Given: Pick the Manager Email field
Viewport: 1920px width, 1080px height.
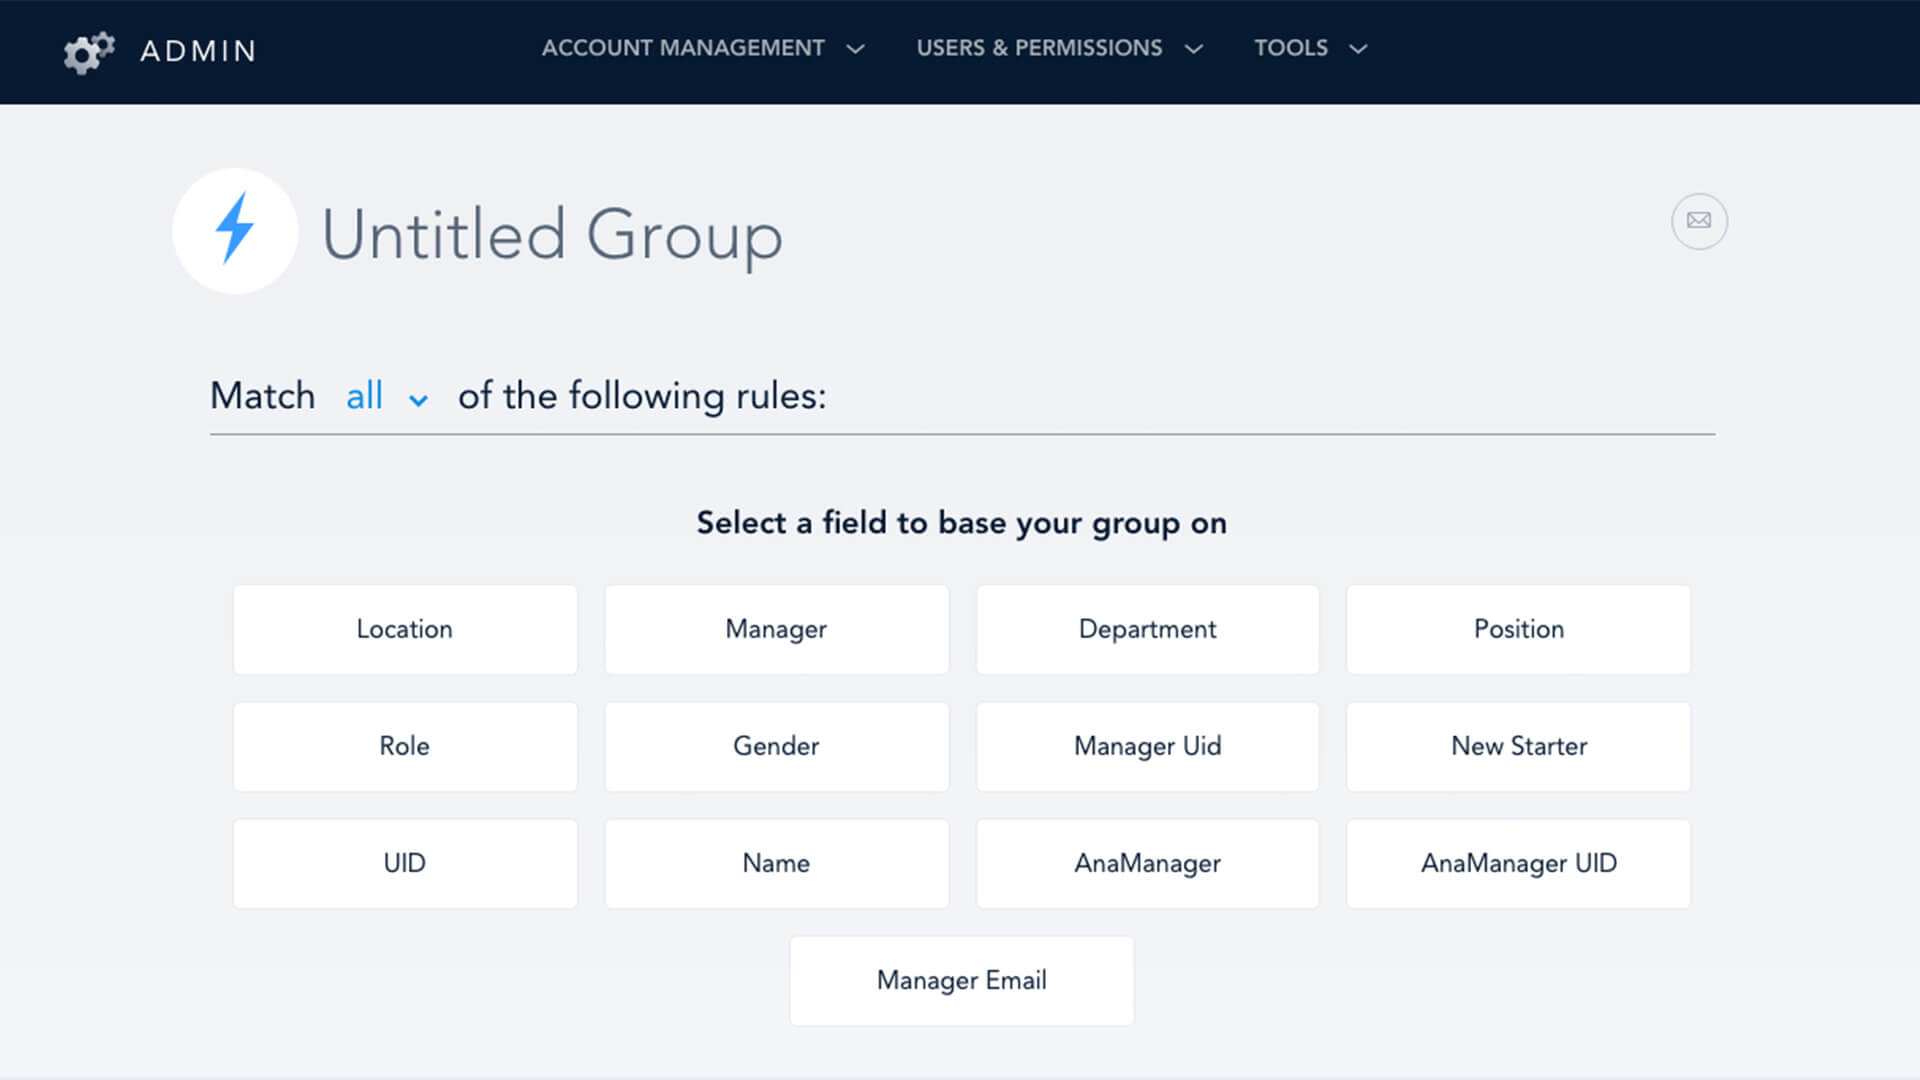Looking at the screenshot, I should 961,980.
